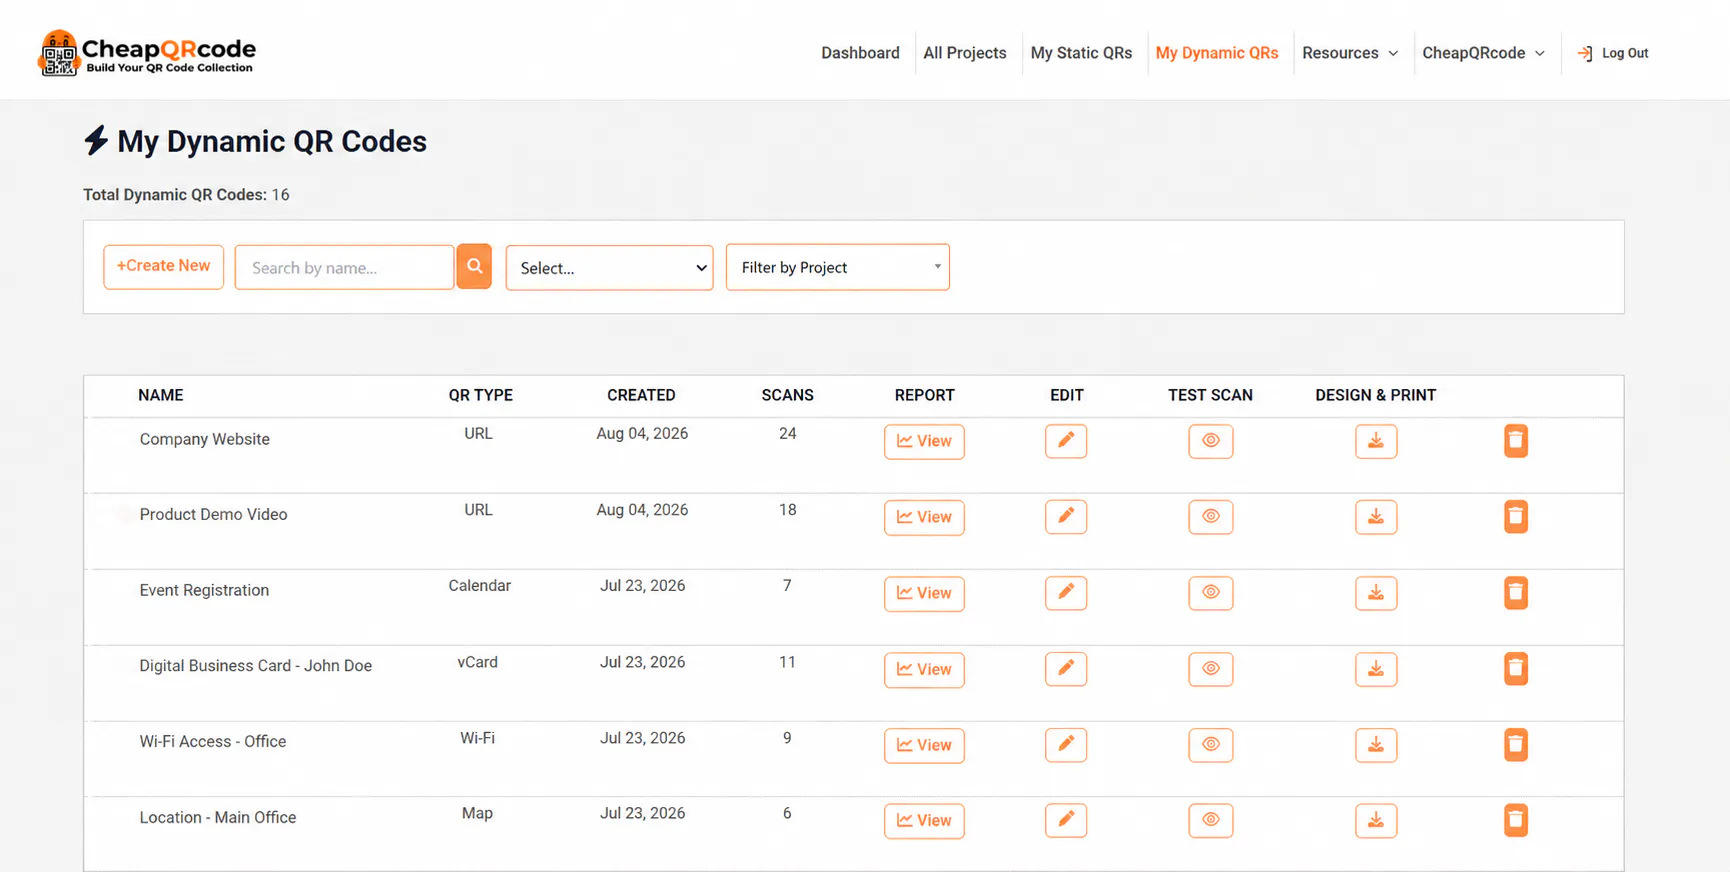Test scan Wi-Fi Access - Office
The image size is (1730, 872).
click(1211, 745)
